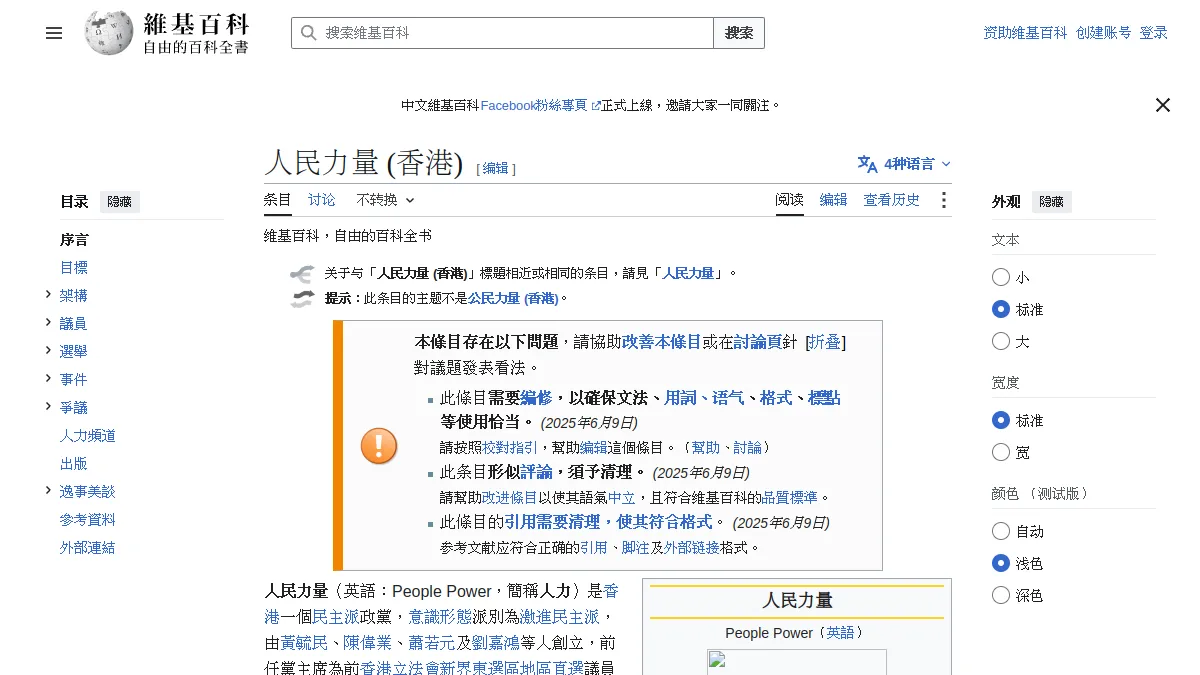Open the 不转换 language variant dropdown
The width and height of the screenshot is (1200, 675).
point(386,200)
